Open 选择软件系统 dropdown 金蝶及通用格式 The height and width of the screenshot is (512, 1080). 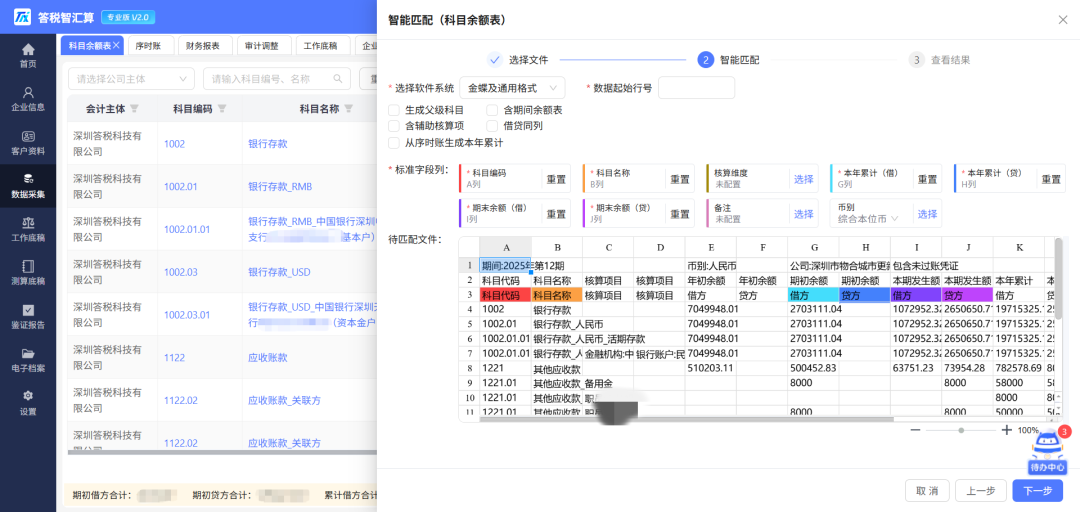[x=512, y=88]
